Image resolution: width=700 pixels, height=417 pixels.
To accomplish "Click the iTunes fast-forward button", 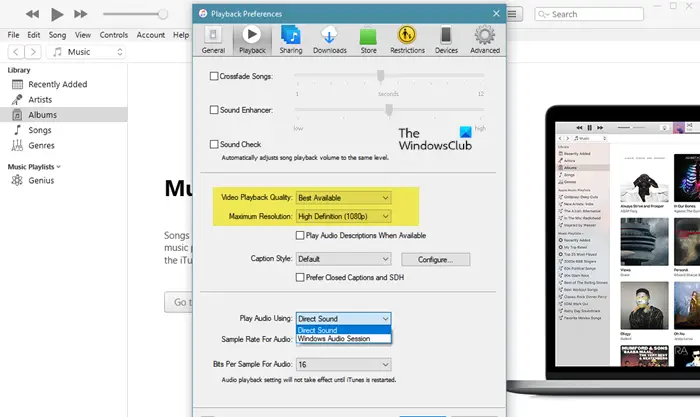I will pyautogui.click(x=81, y=14).
